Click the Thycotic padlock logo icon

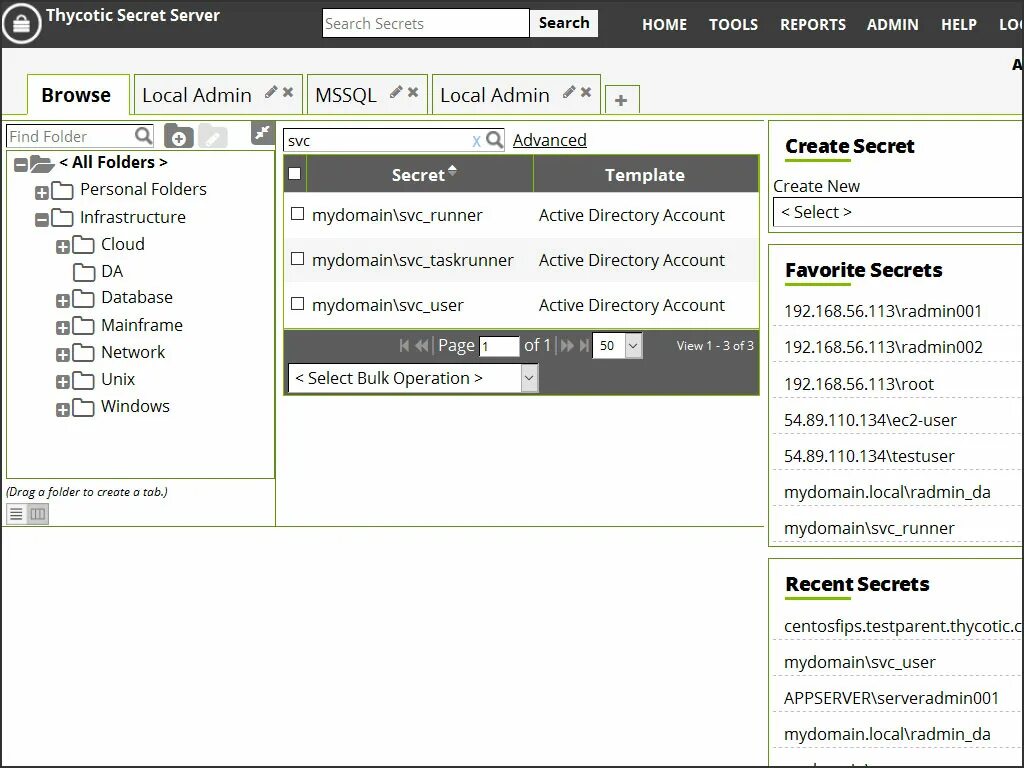[21, 23]
